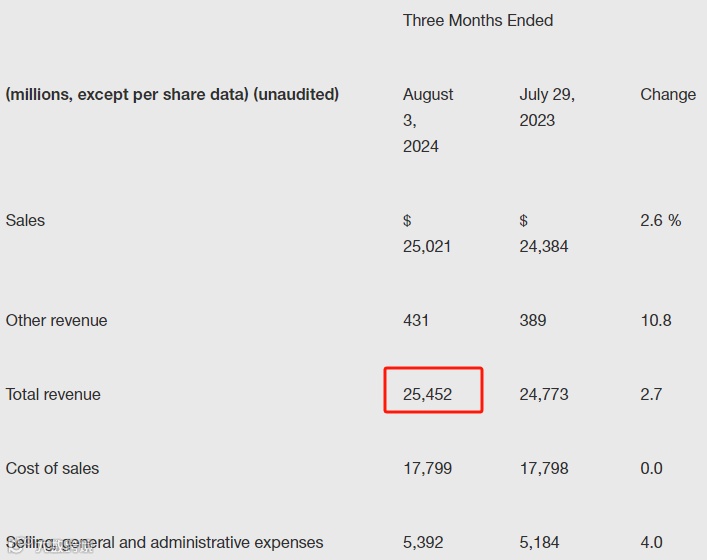Click the August 3, 2024 column header
707x560 pixels.
pos(428,120)
